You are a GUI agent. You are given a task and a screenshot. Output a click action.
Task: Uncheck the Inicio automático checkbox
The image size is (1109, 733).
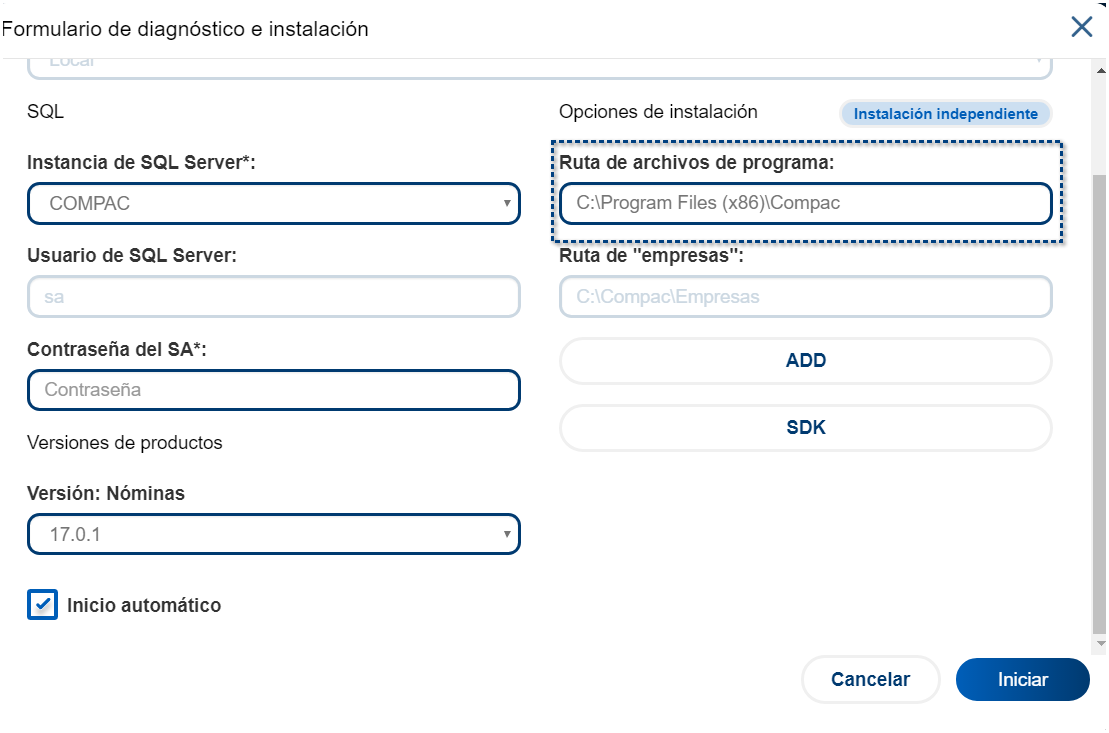(42, 605)
